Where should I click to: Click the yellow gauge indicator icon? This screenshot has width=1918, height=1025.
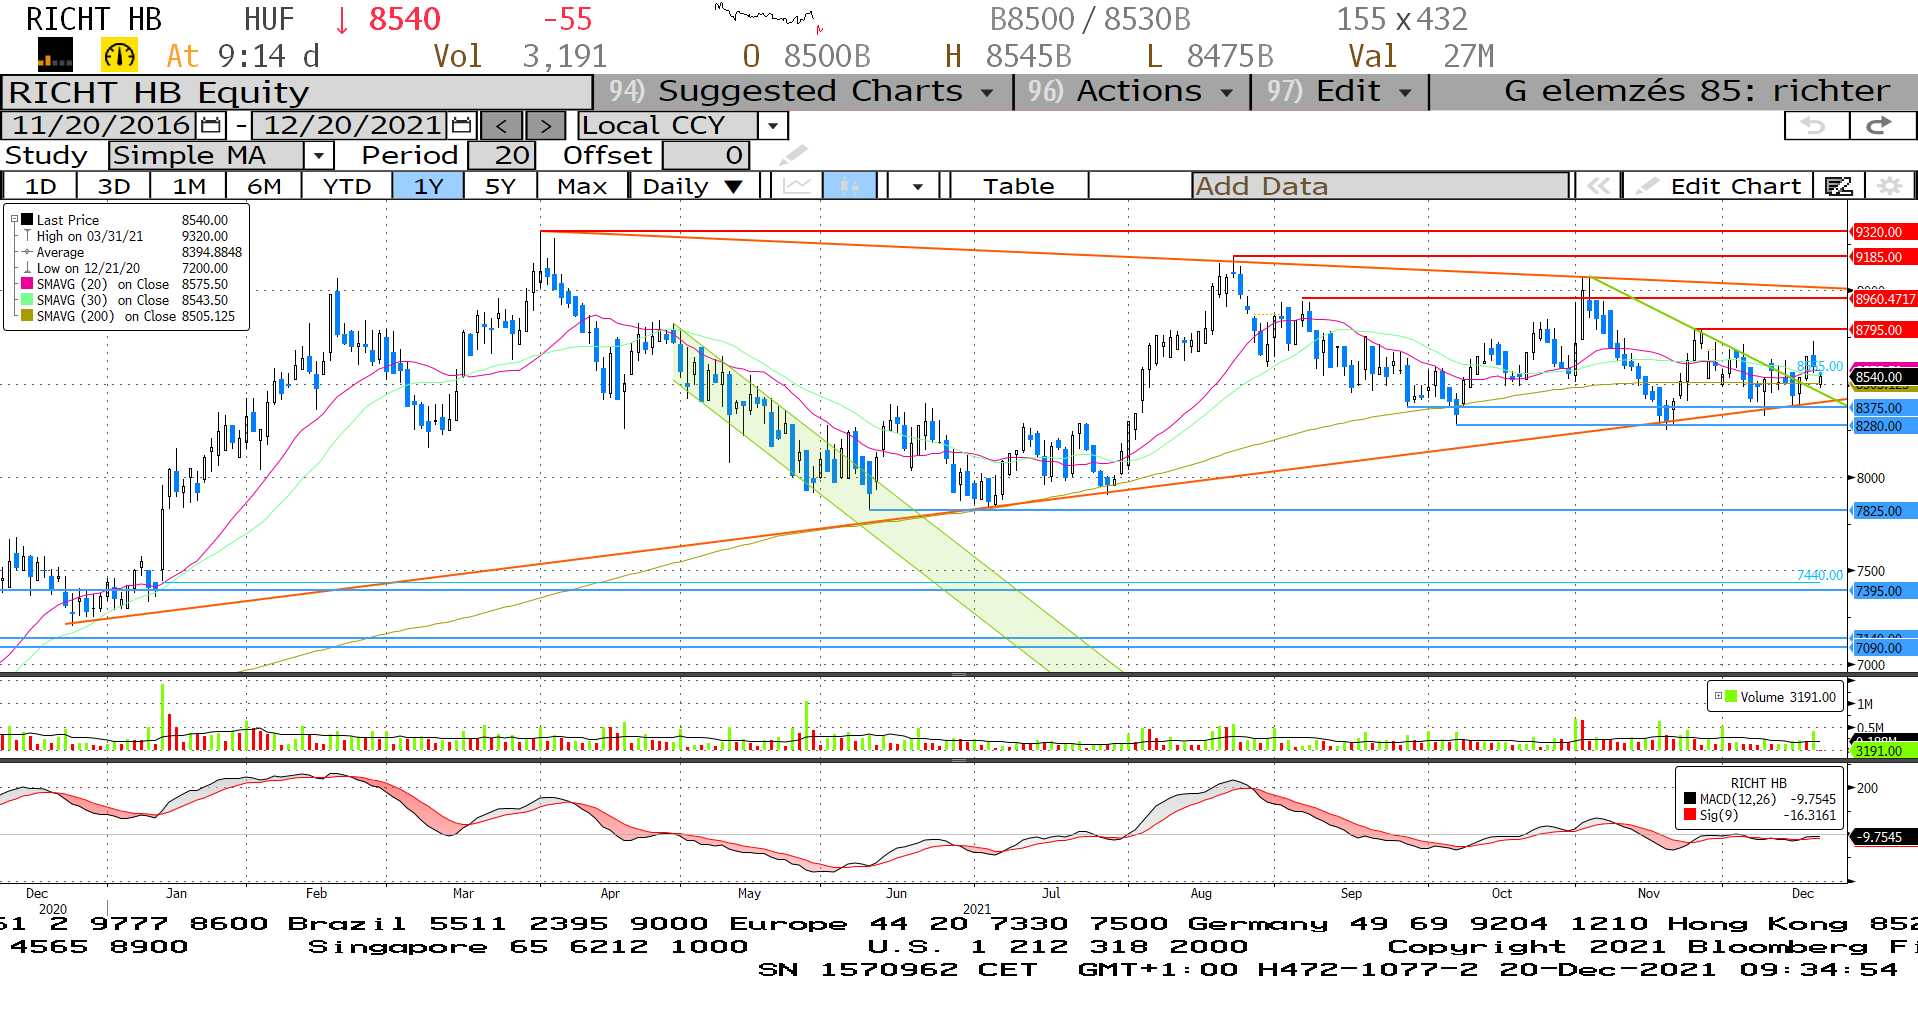point(119,55)
